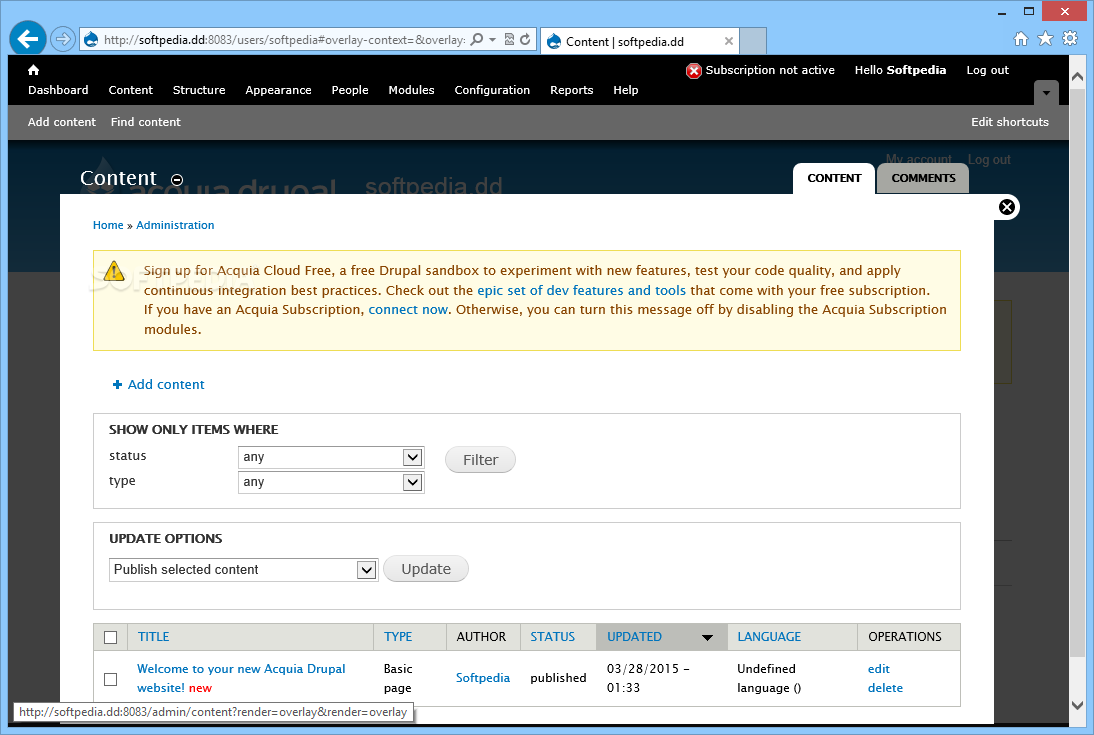Open a new browser tab
Screen dimensions: 1094x735
[753, 41]
